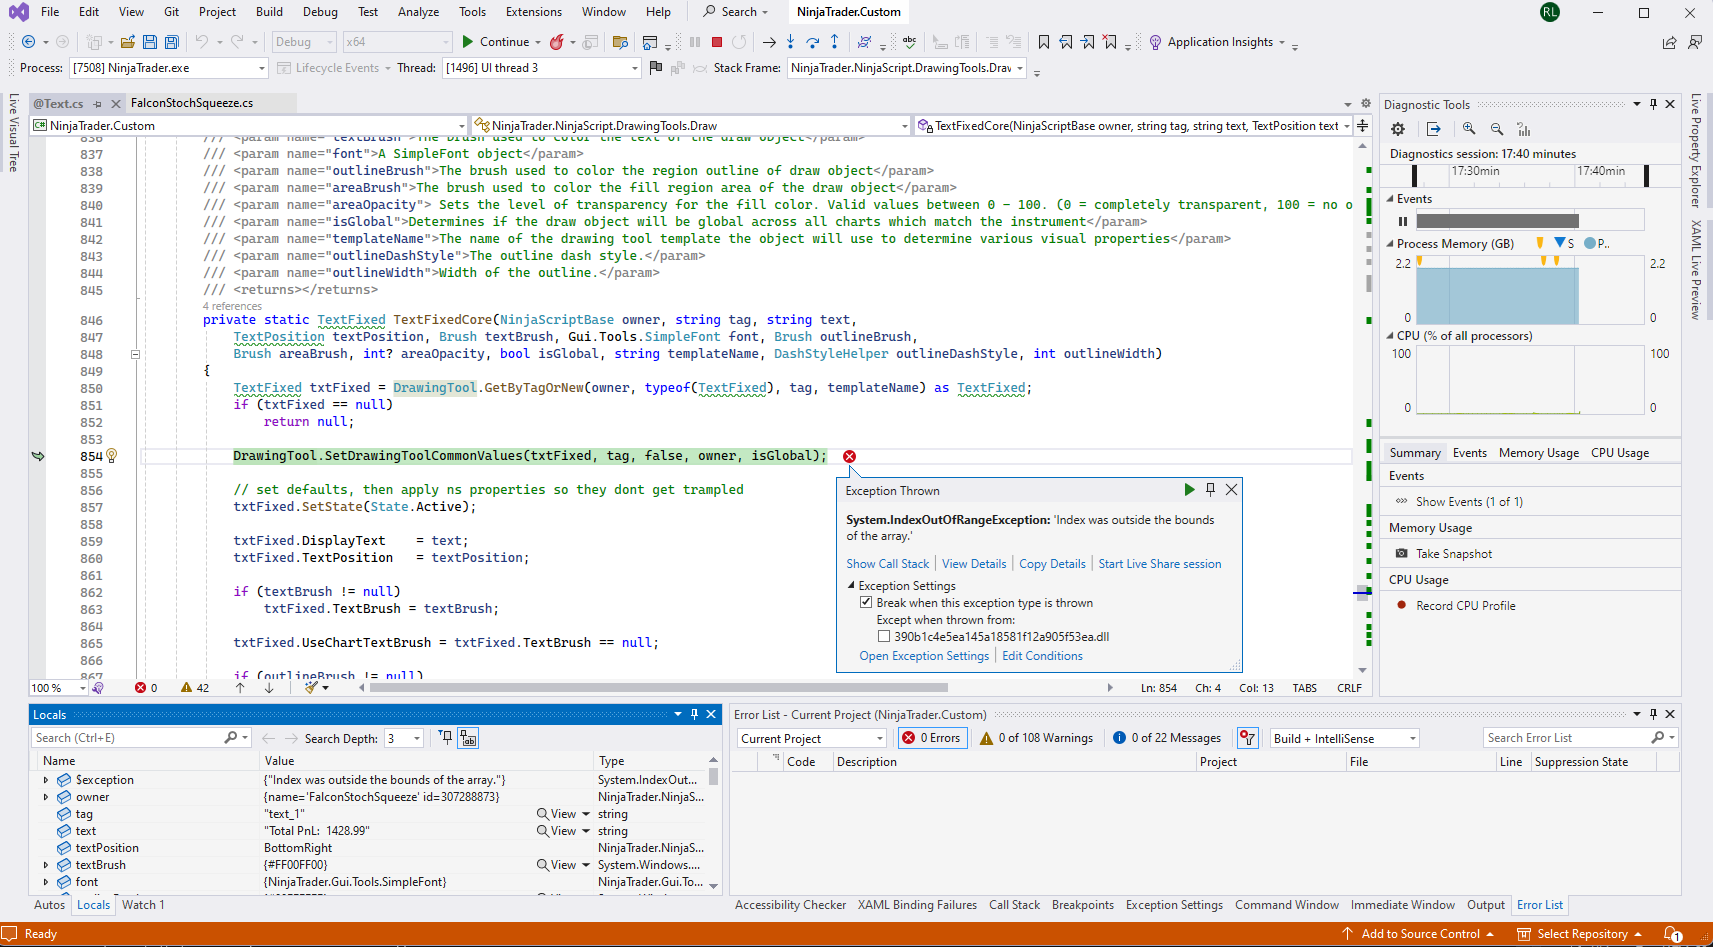This screenshot has width=1713, height=947.
Task: Check the 390b1c4e dll exclusion checkbox
Action: pyautogui.click(x=884, y=636)
